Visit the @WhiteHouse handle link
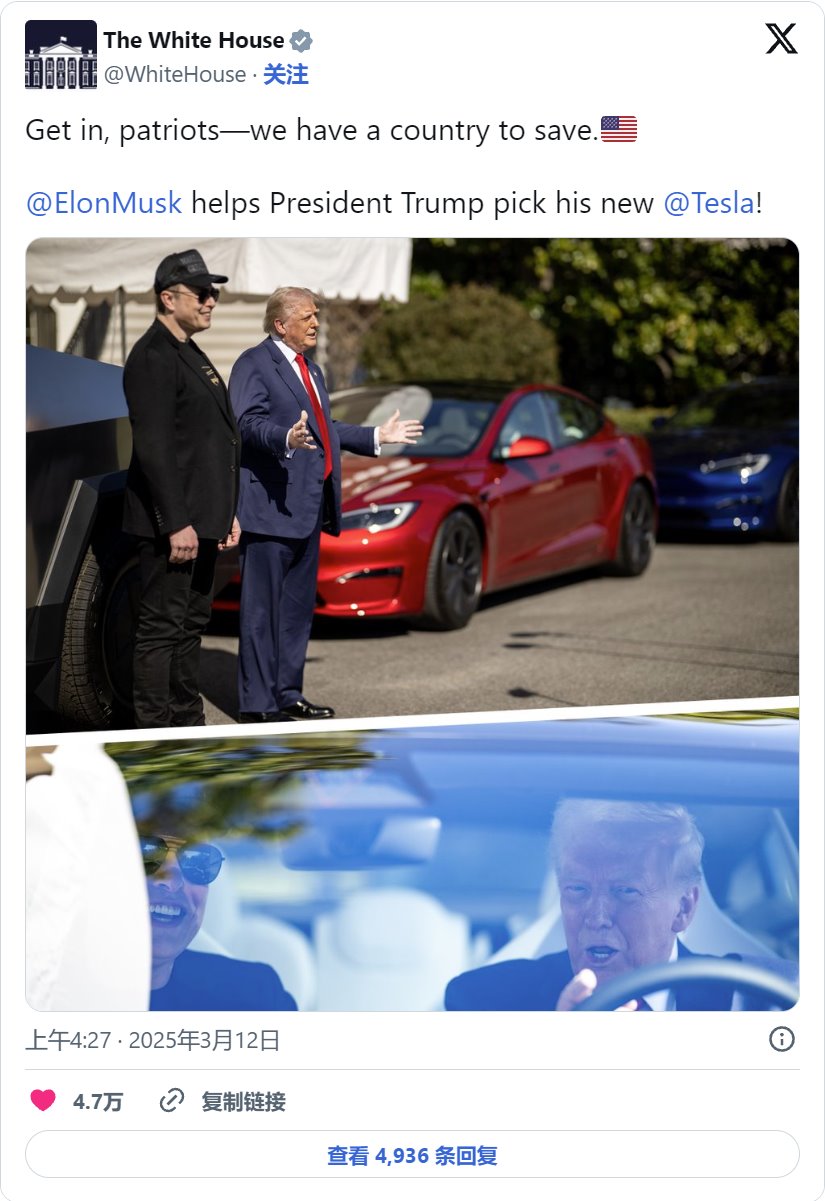 click(174, 75)
